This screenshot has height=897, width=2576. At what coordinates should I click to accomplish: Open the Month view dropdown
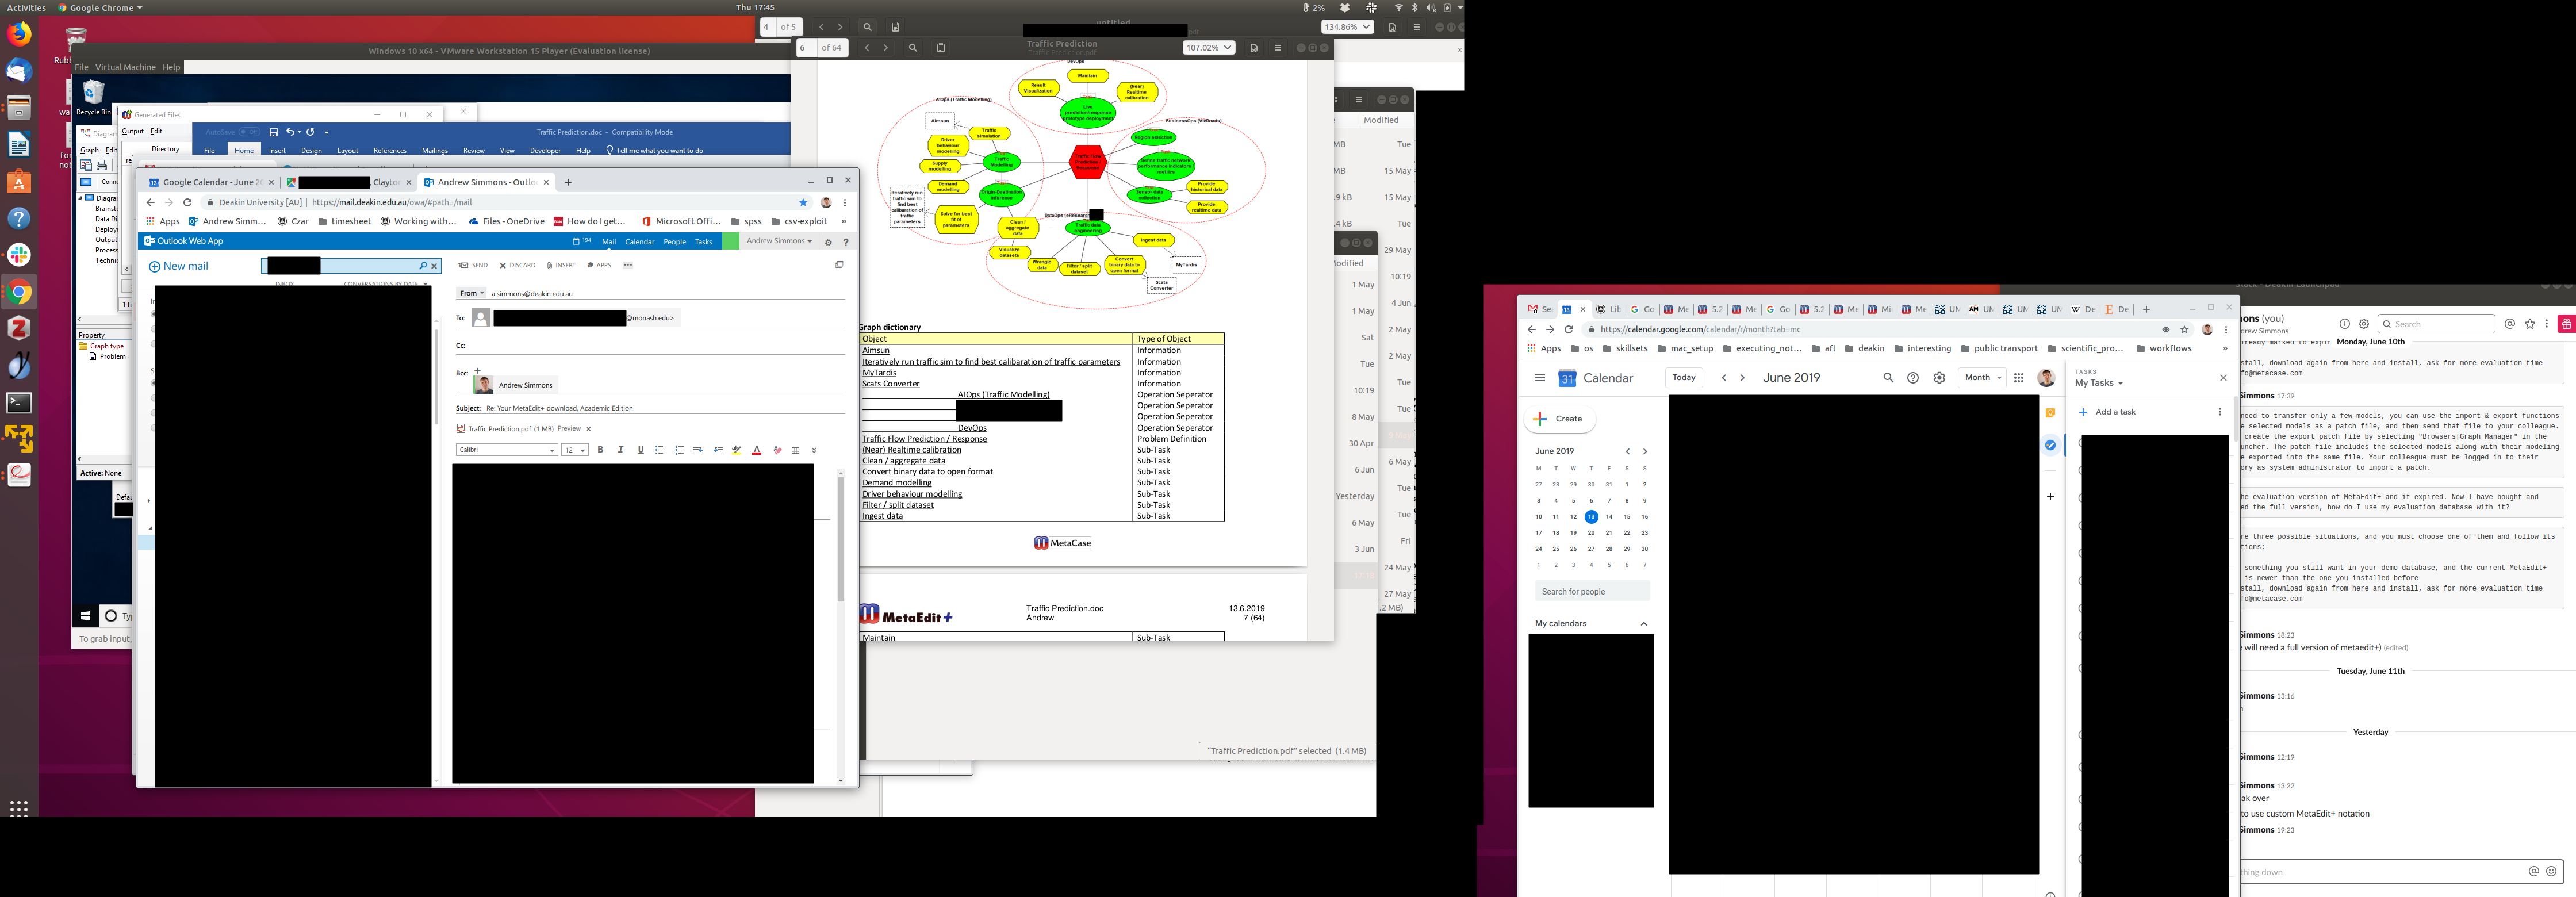pyautogui.click(x=1982, y=378)
